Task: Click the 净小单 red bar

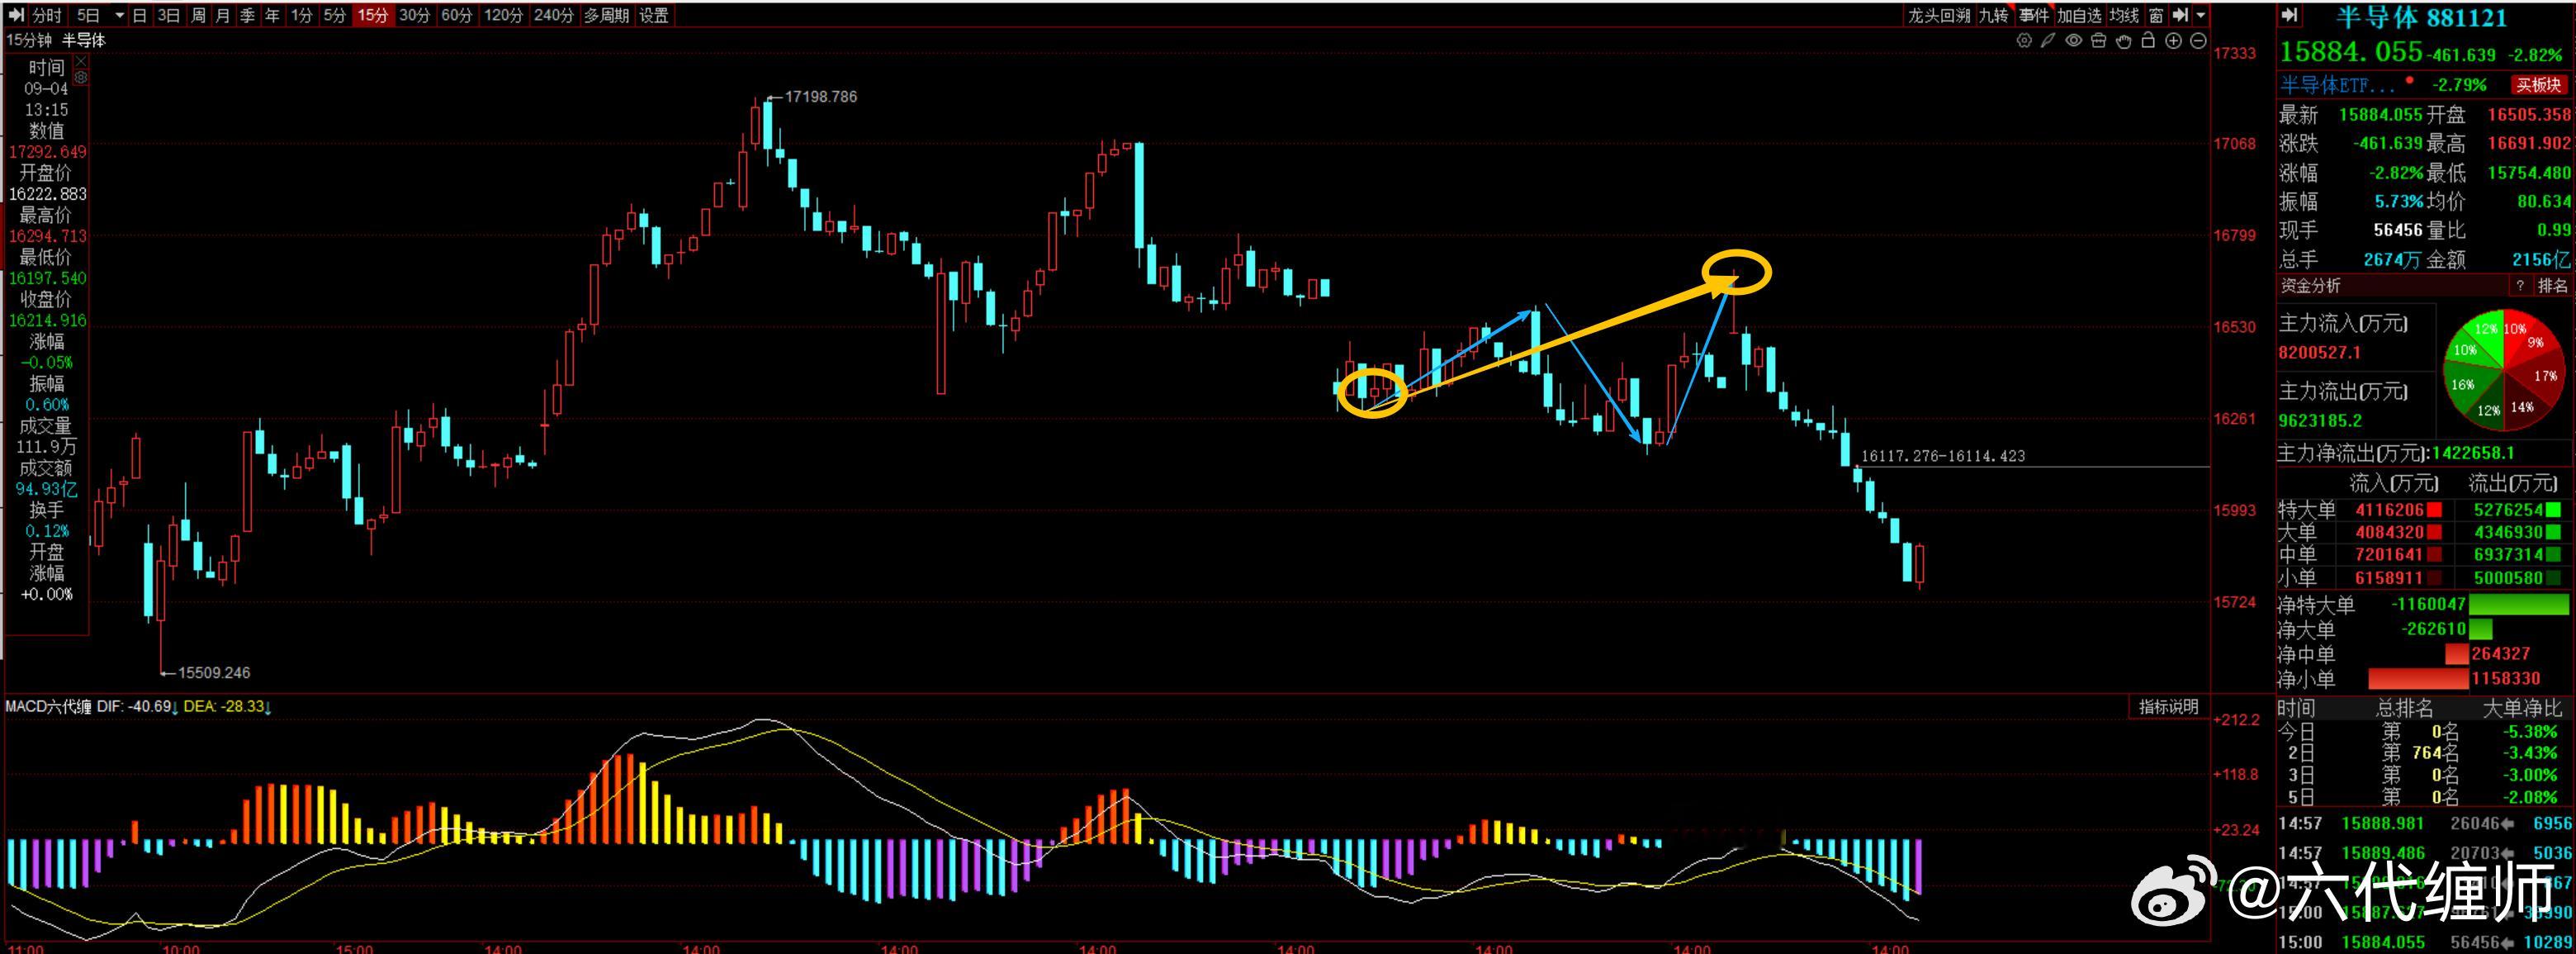Action: point(2418,679)
